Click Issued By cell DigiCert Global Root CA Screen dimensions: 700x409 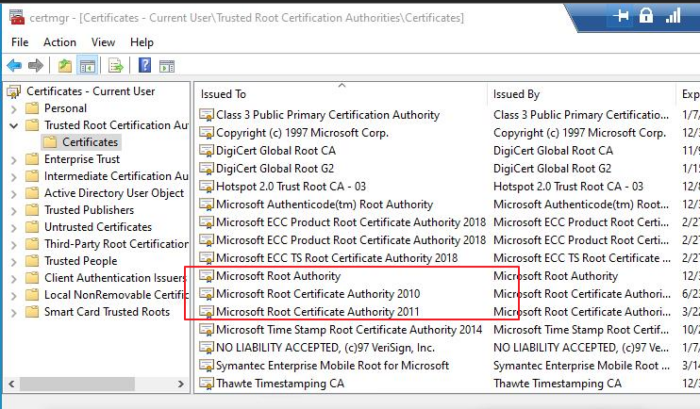pos(553,150)
